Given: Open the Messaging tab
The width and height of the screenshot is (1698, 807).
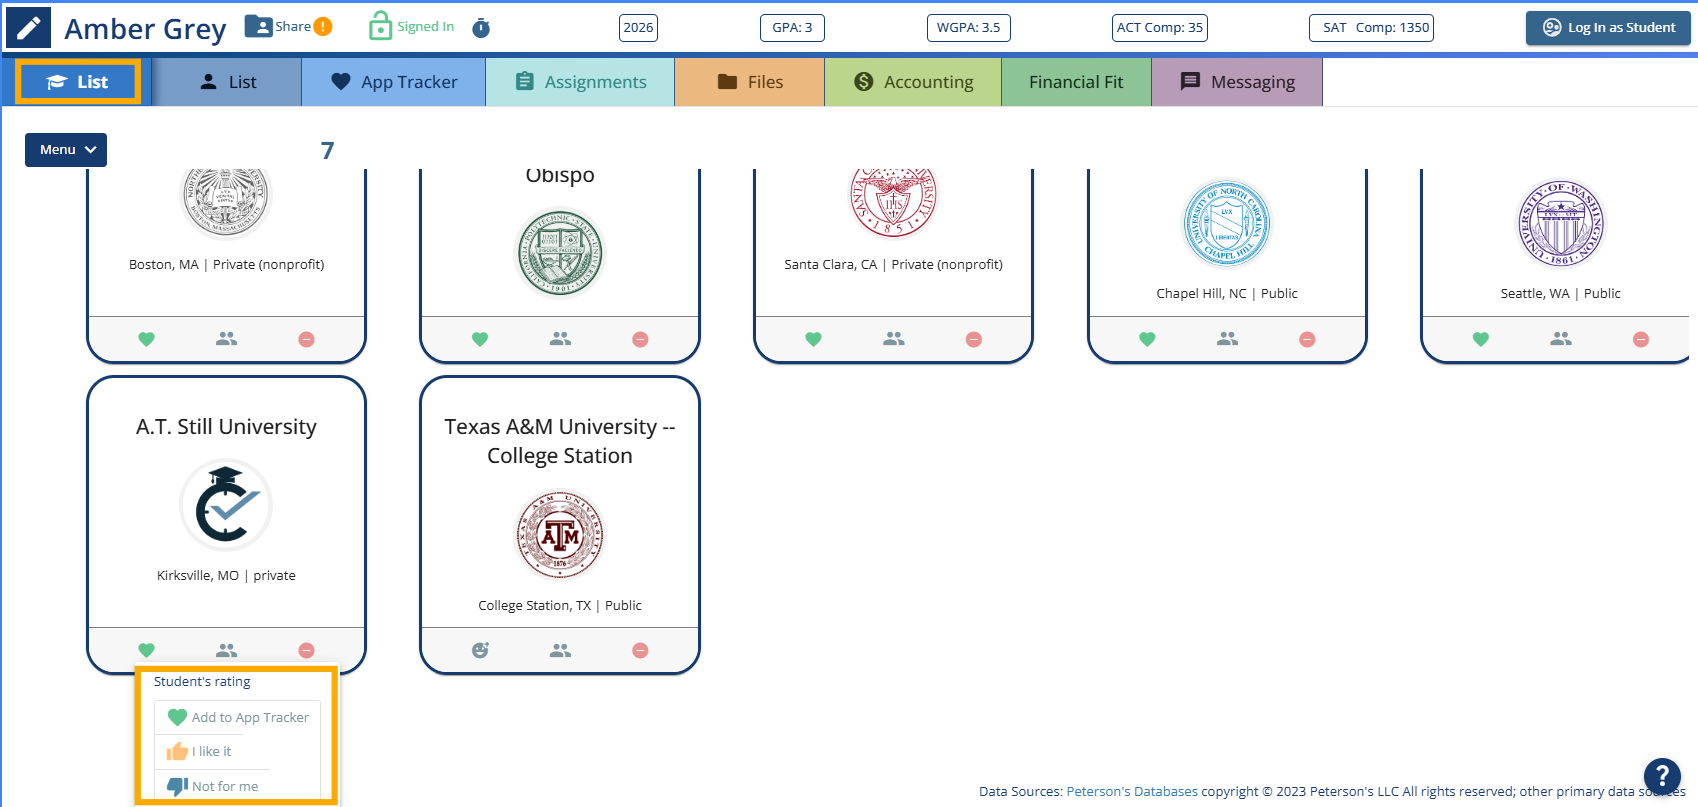Looking at the screenshot, I should coord(1237,82).
